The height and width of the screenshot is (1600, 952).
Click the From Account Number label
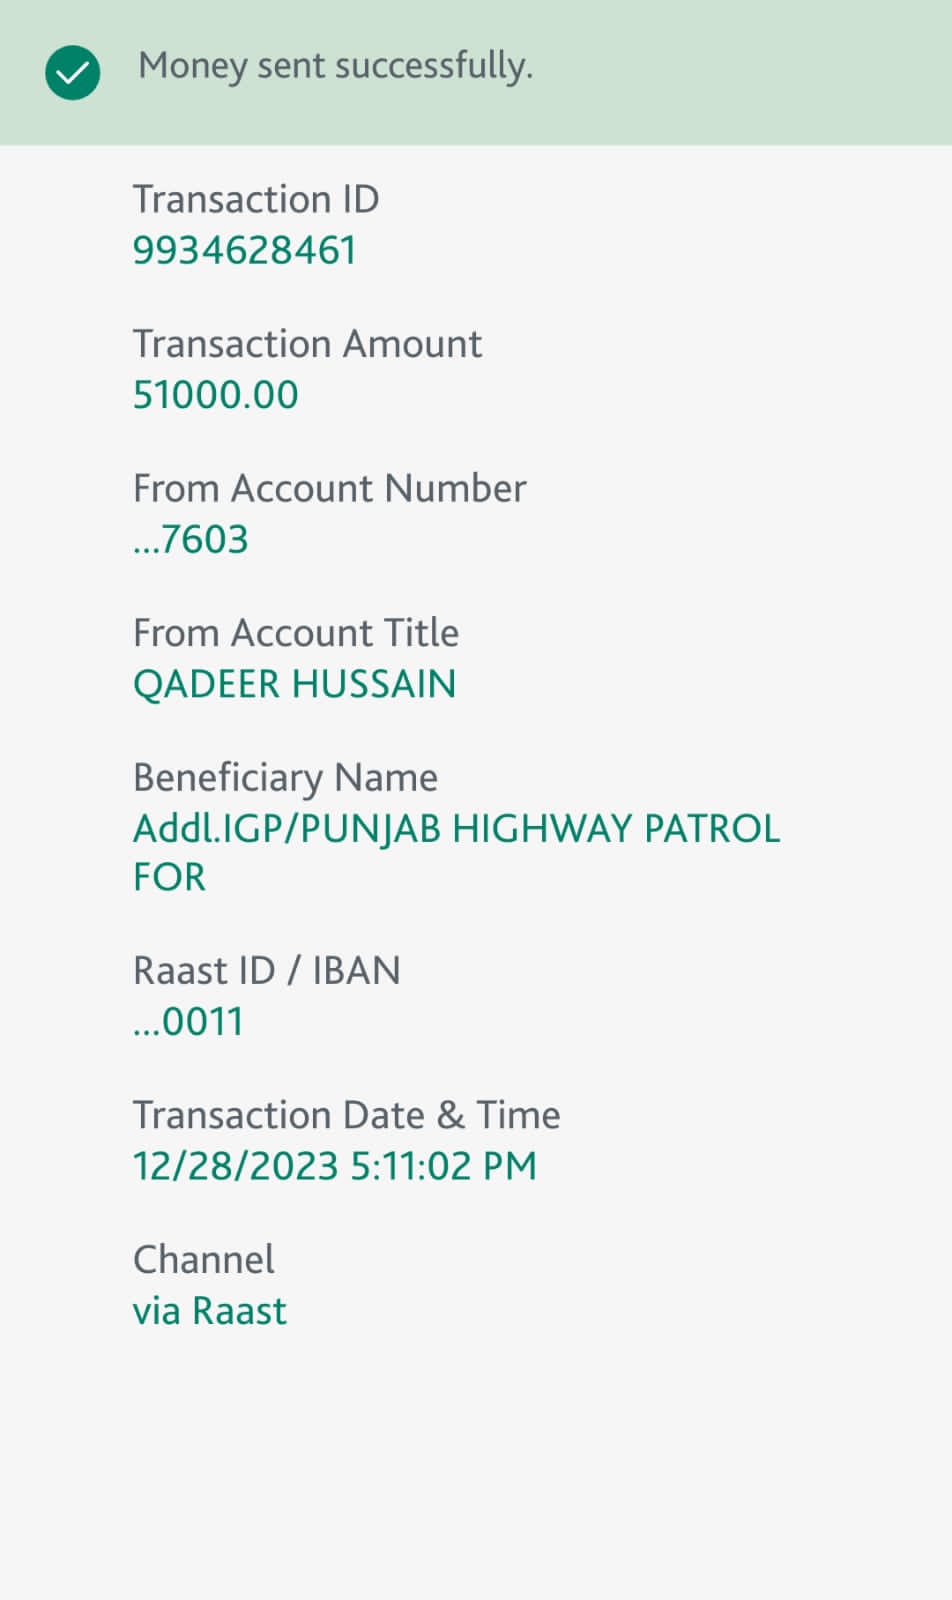click(x=329, y=488)
